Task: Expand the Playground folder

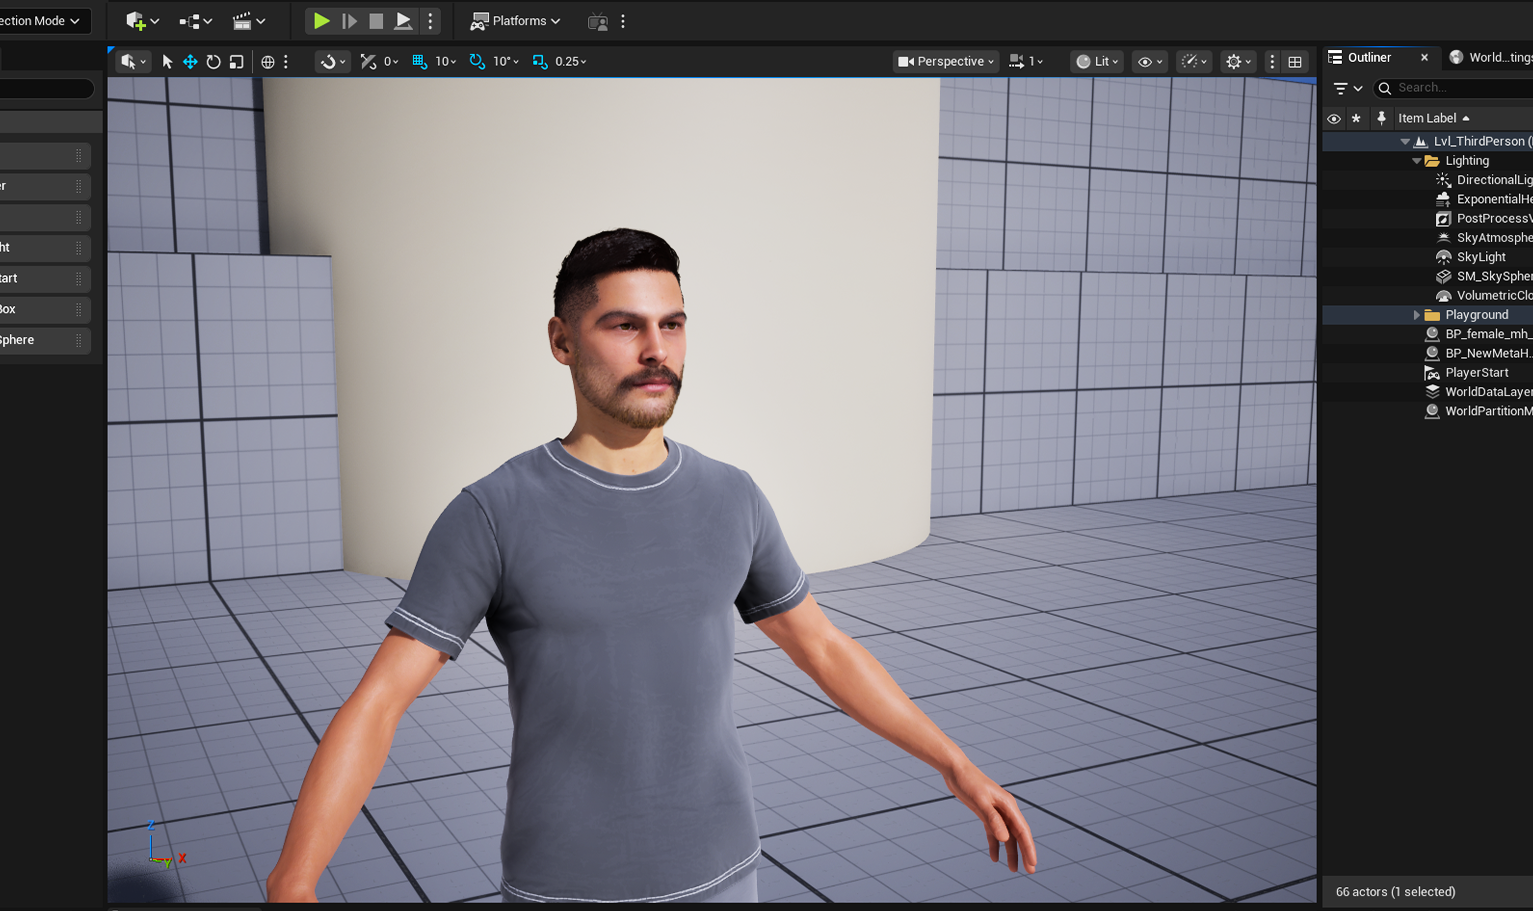Action: click(x=1417, y=315)
